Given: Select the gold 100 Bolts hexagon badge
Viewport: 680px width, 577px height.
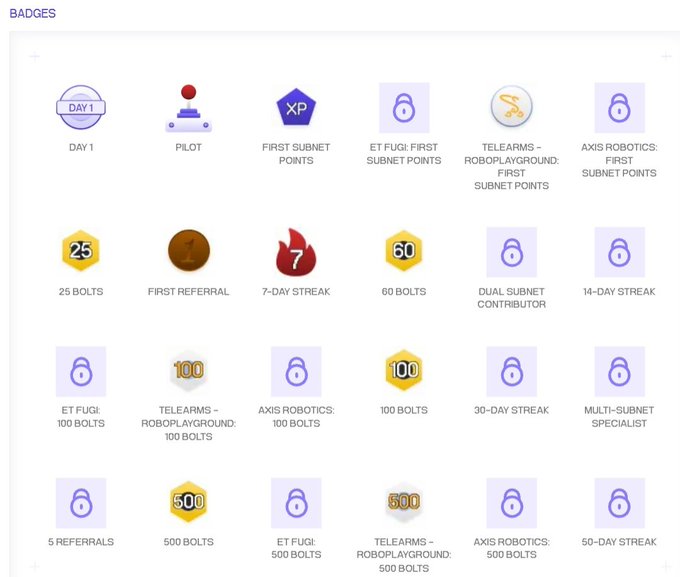Looking at the screenshot, I should click(x=404, y=370).
